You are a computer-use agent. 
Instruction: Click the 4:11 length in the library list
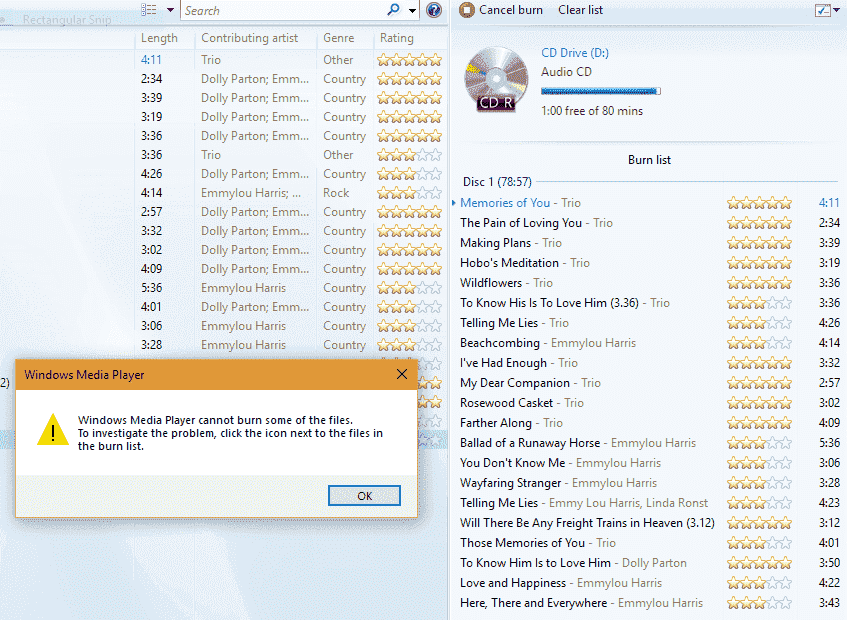151,60
